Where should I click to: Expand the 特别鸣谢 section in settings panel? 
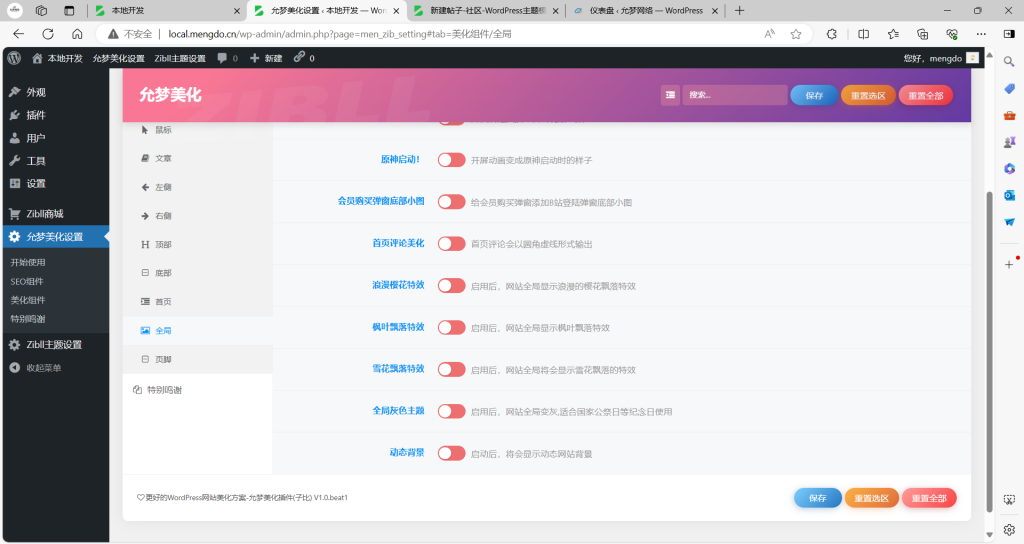tap(164, 390)
